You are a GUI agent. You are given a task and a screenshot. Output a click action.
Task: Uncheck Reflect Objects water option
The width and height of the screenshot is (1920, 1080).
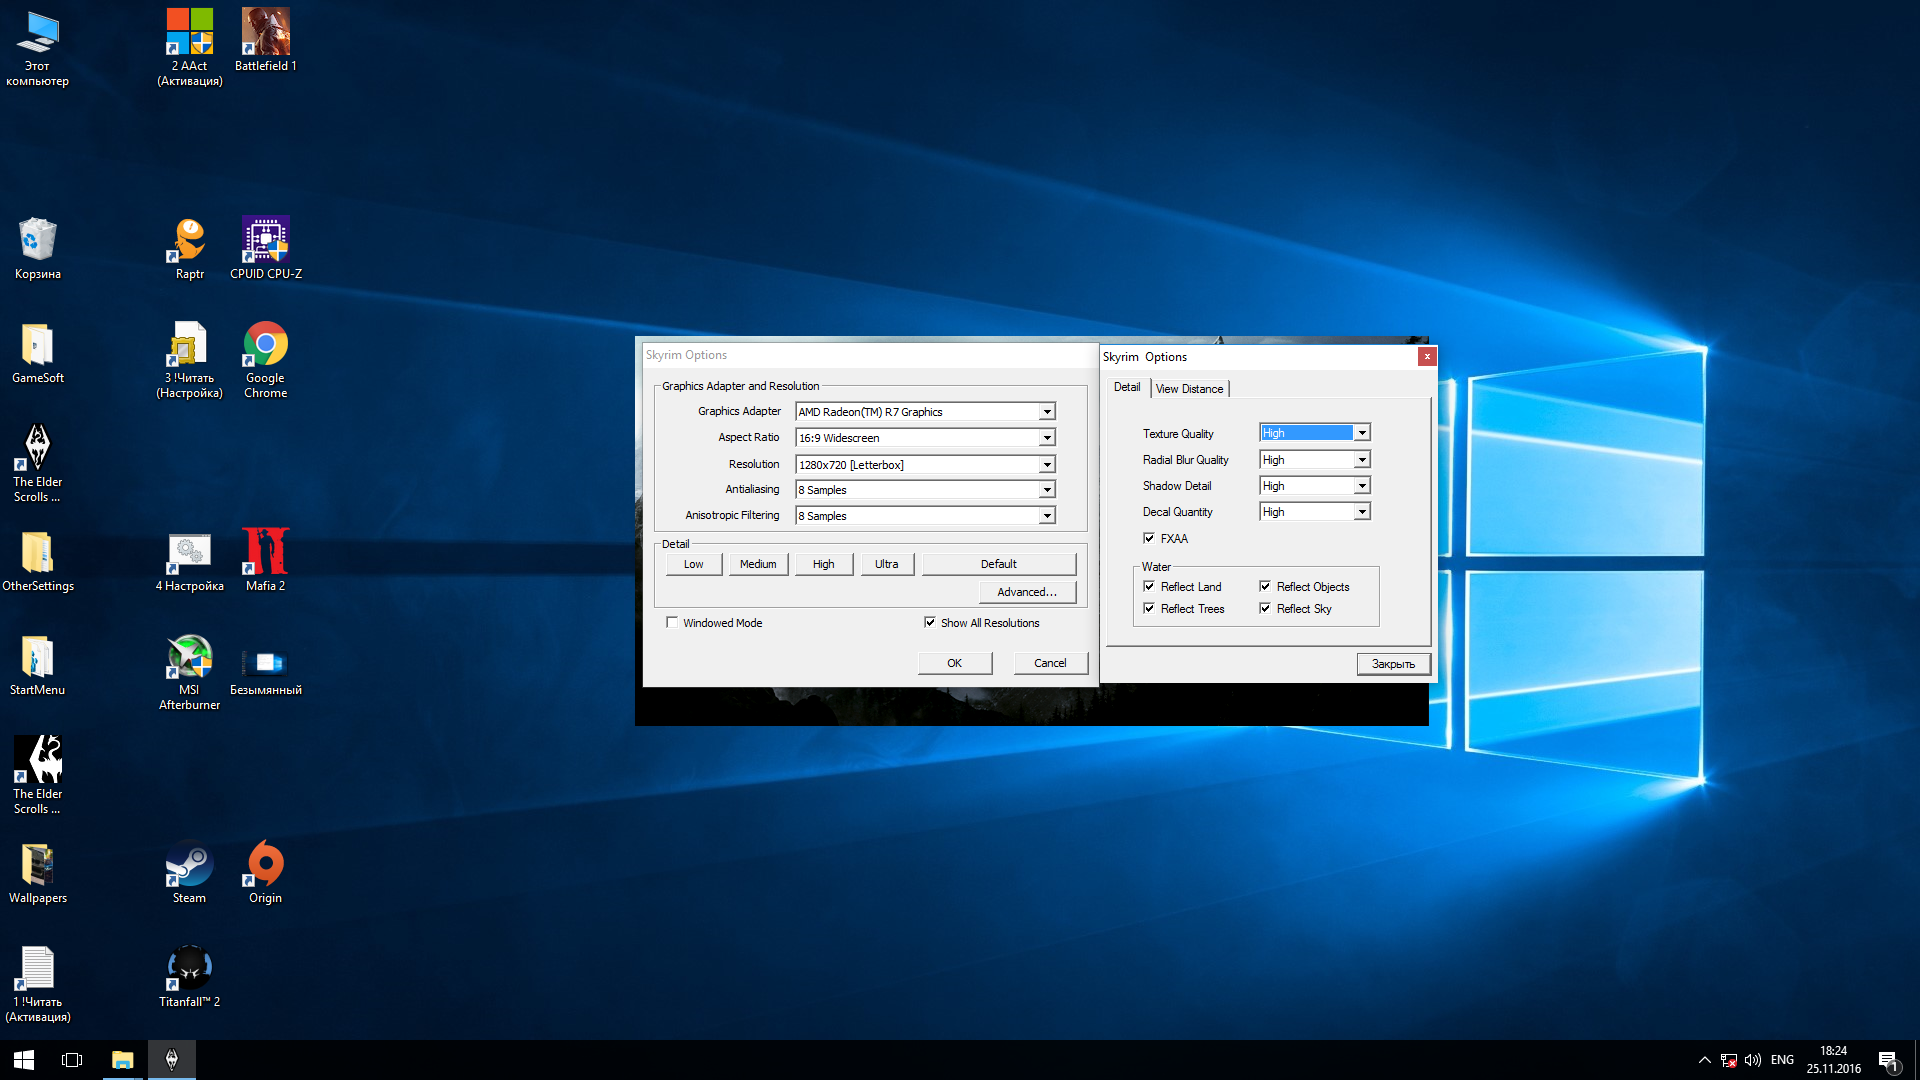pyautogui.click(x=1305, y=586)
